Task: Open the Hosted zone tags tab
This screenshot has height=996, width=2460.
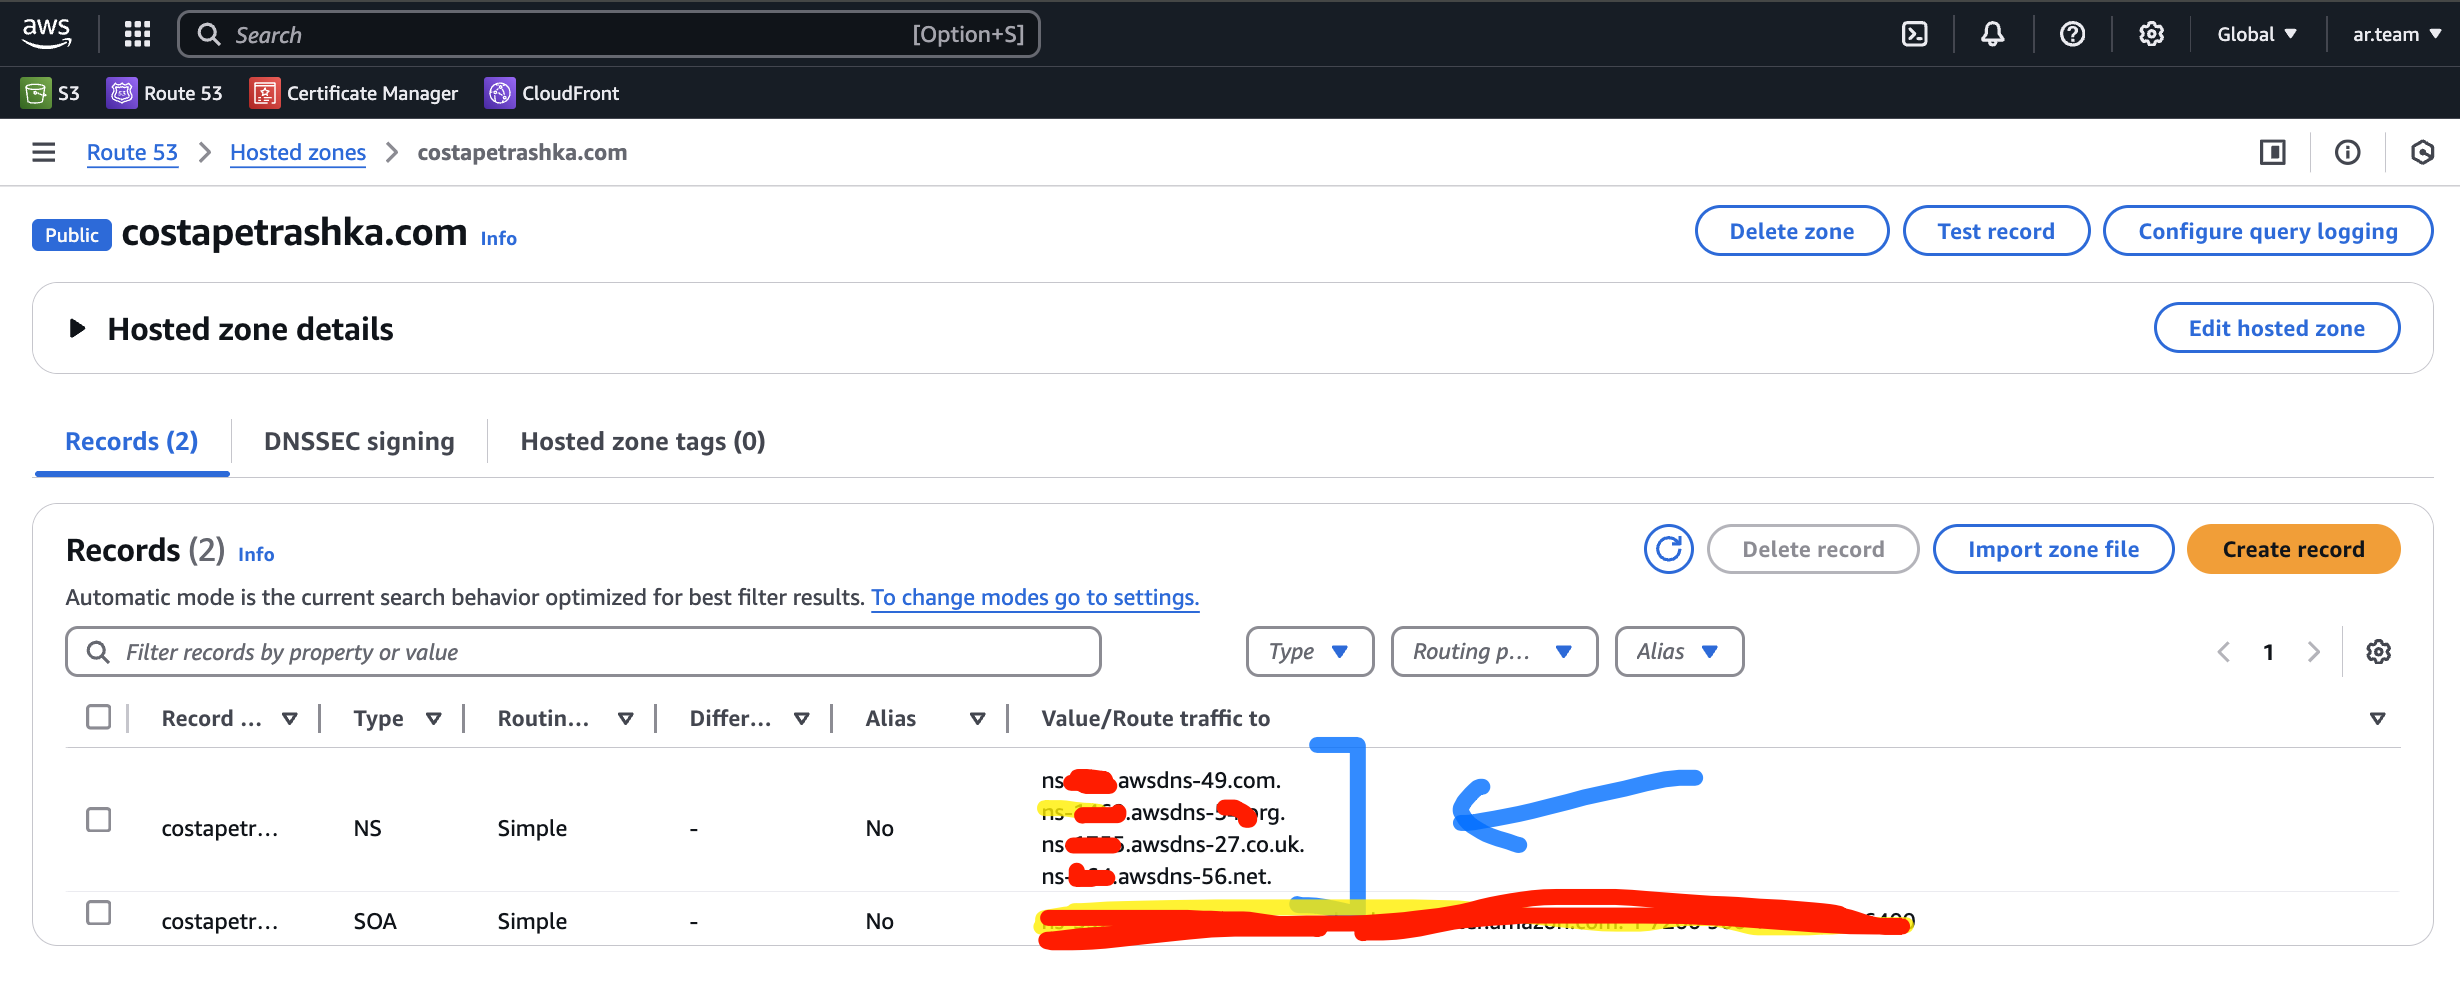Action: 642,441
